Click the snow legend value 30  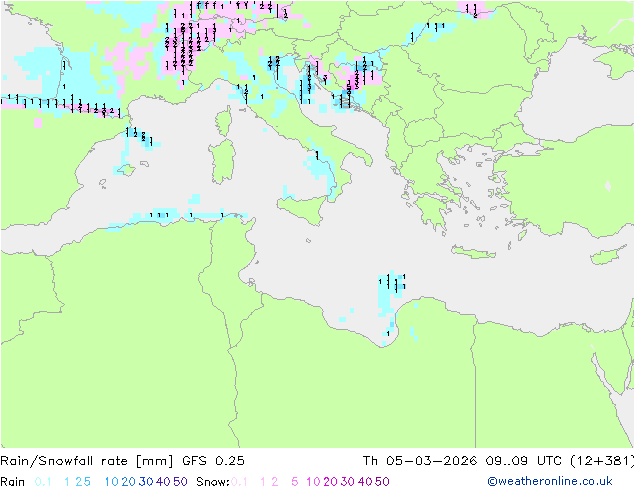click(x=348, y=482)
